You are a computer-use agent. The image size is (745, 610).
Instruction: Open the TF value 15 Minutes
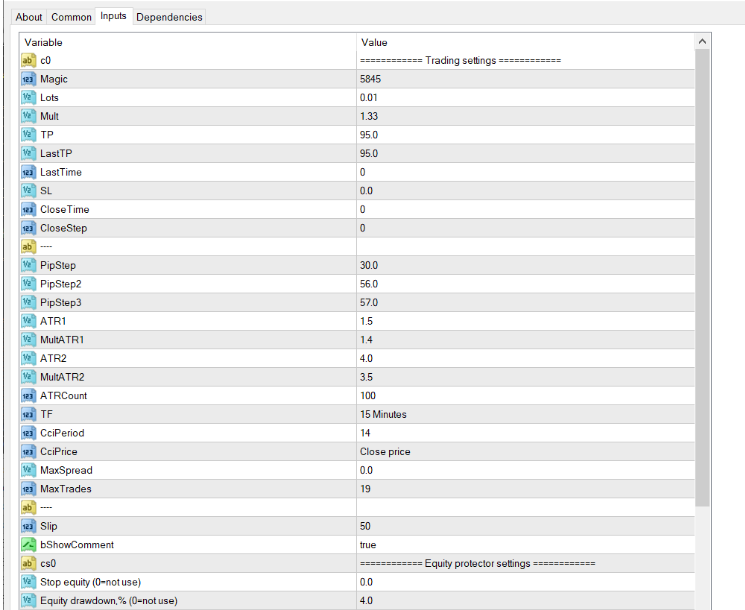tap(525, 414)
